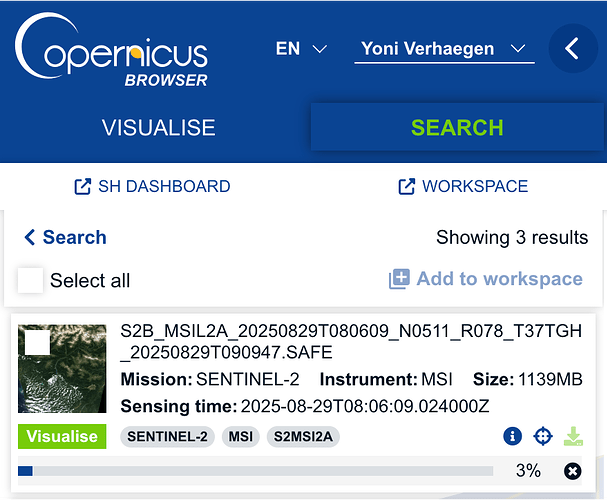This screenshot has width=607, height=500.
Task: Show product info with the info icon
Action: (x=513, y=436)
